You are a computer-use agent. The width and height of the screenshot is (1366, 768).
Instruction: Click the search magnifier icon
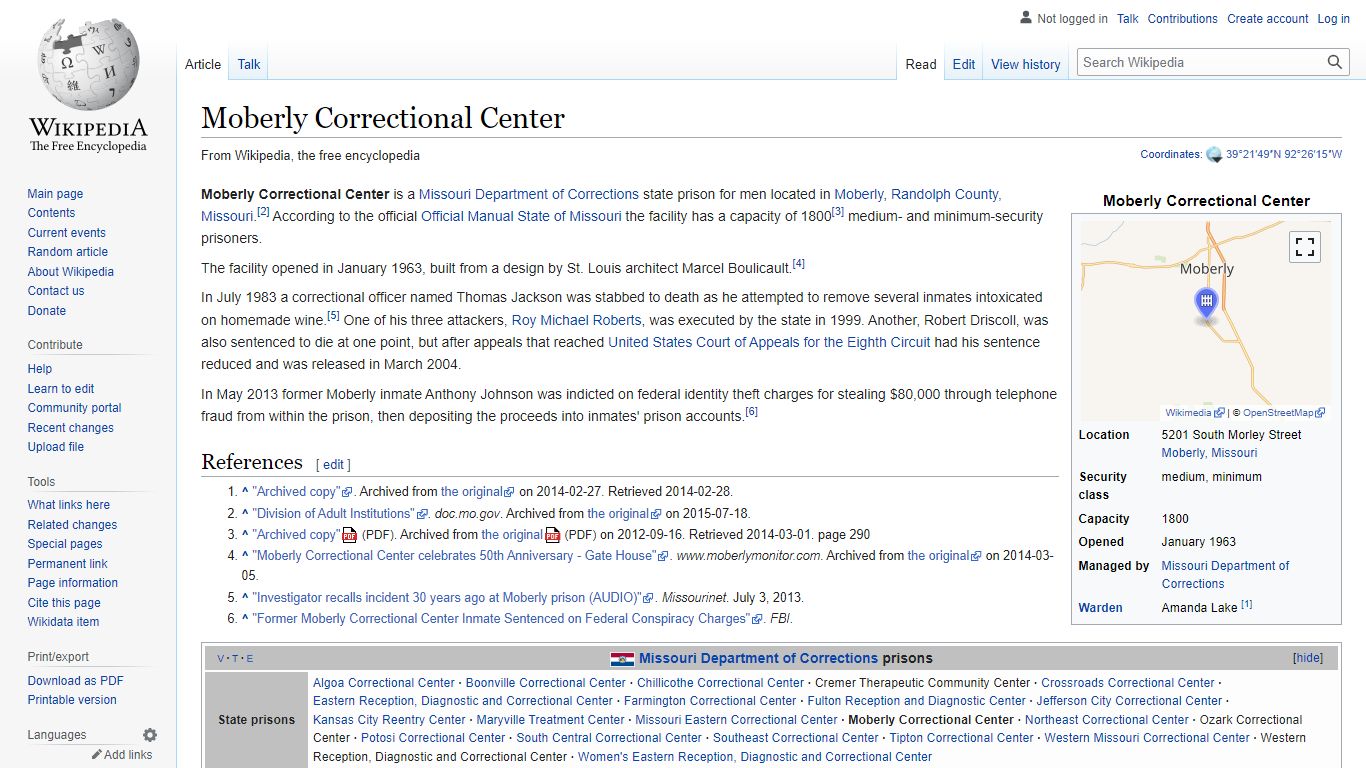click(1335, 62)
